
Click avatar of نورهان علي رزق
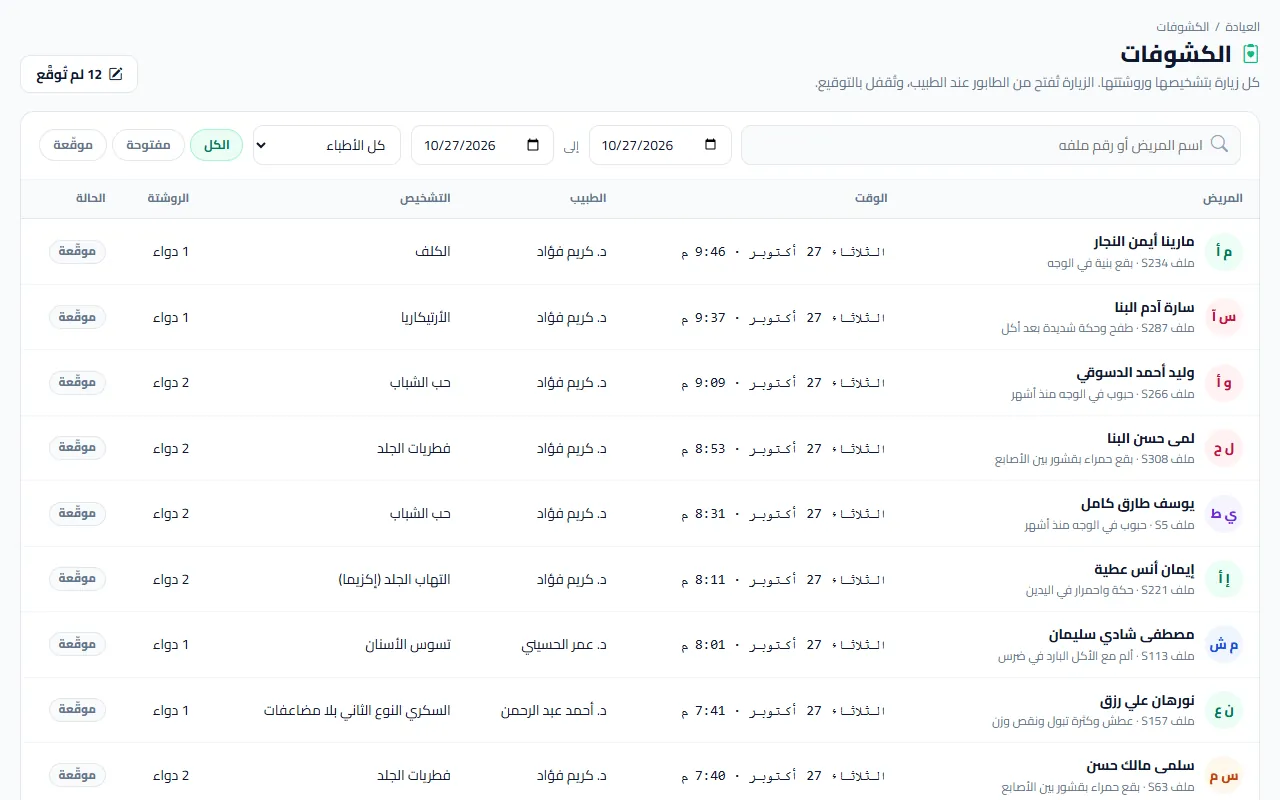[x=1224, y=711]
